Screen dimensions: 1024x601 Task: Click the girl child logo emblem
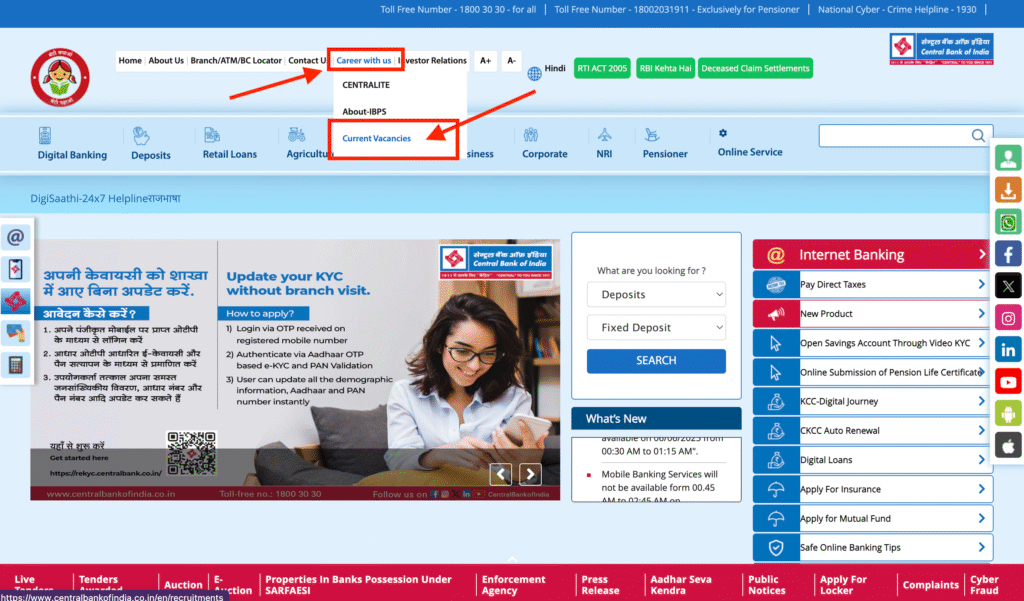tap(60, 77)
